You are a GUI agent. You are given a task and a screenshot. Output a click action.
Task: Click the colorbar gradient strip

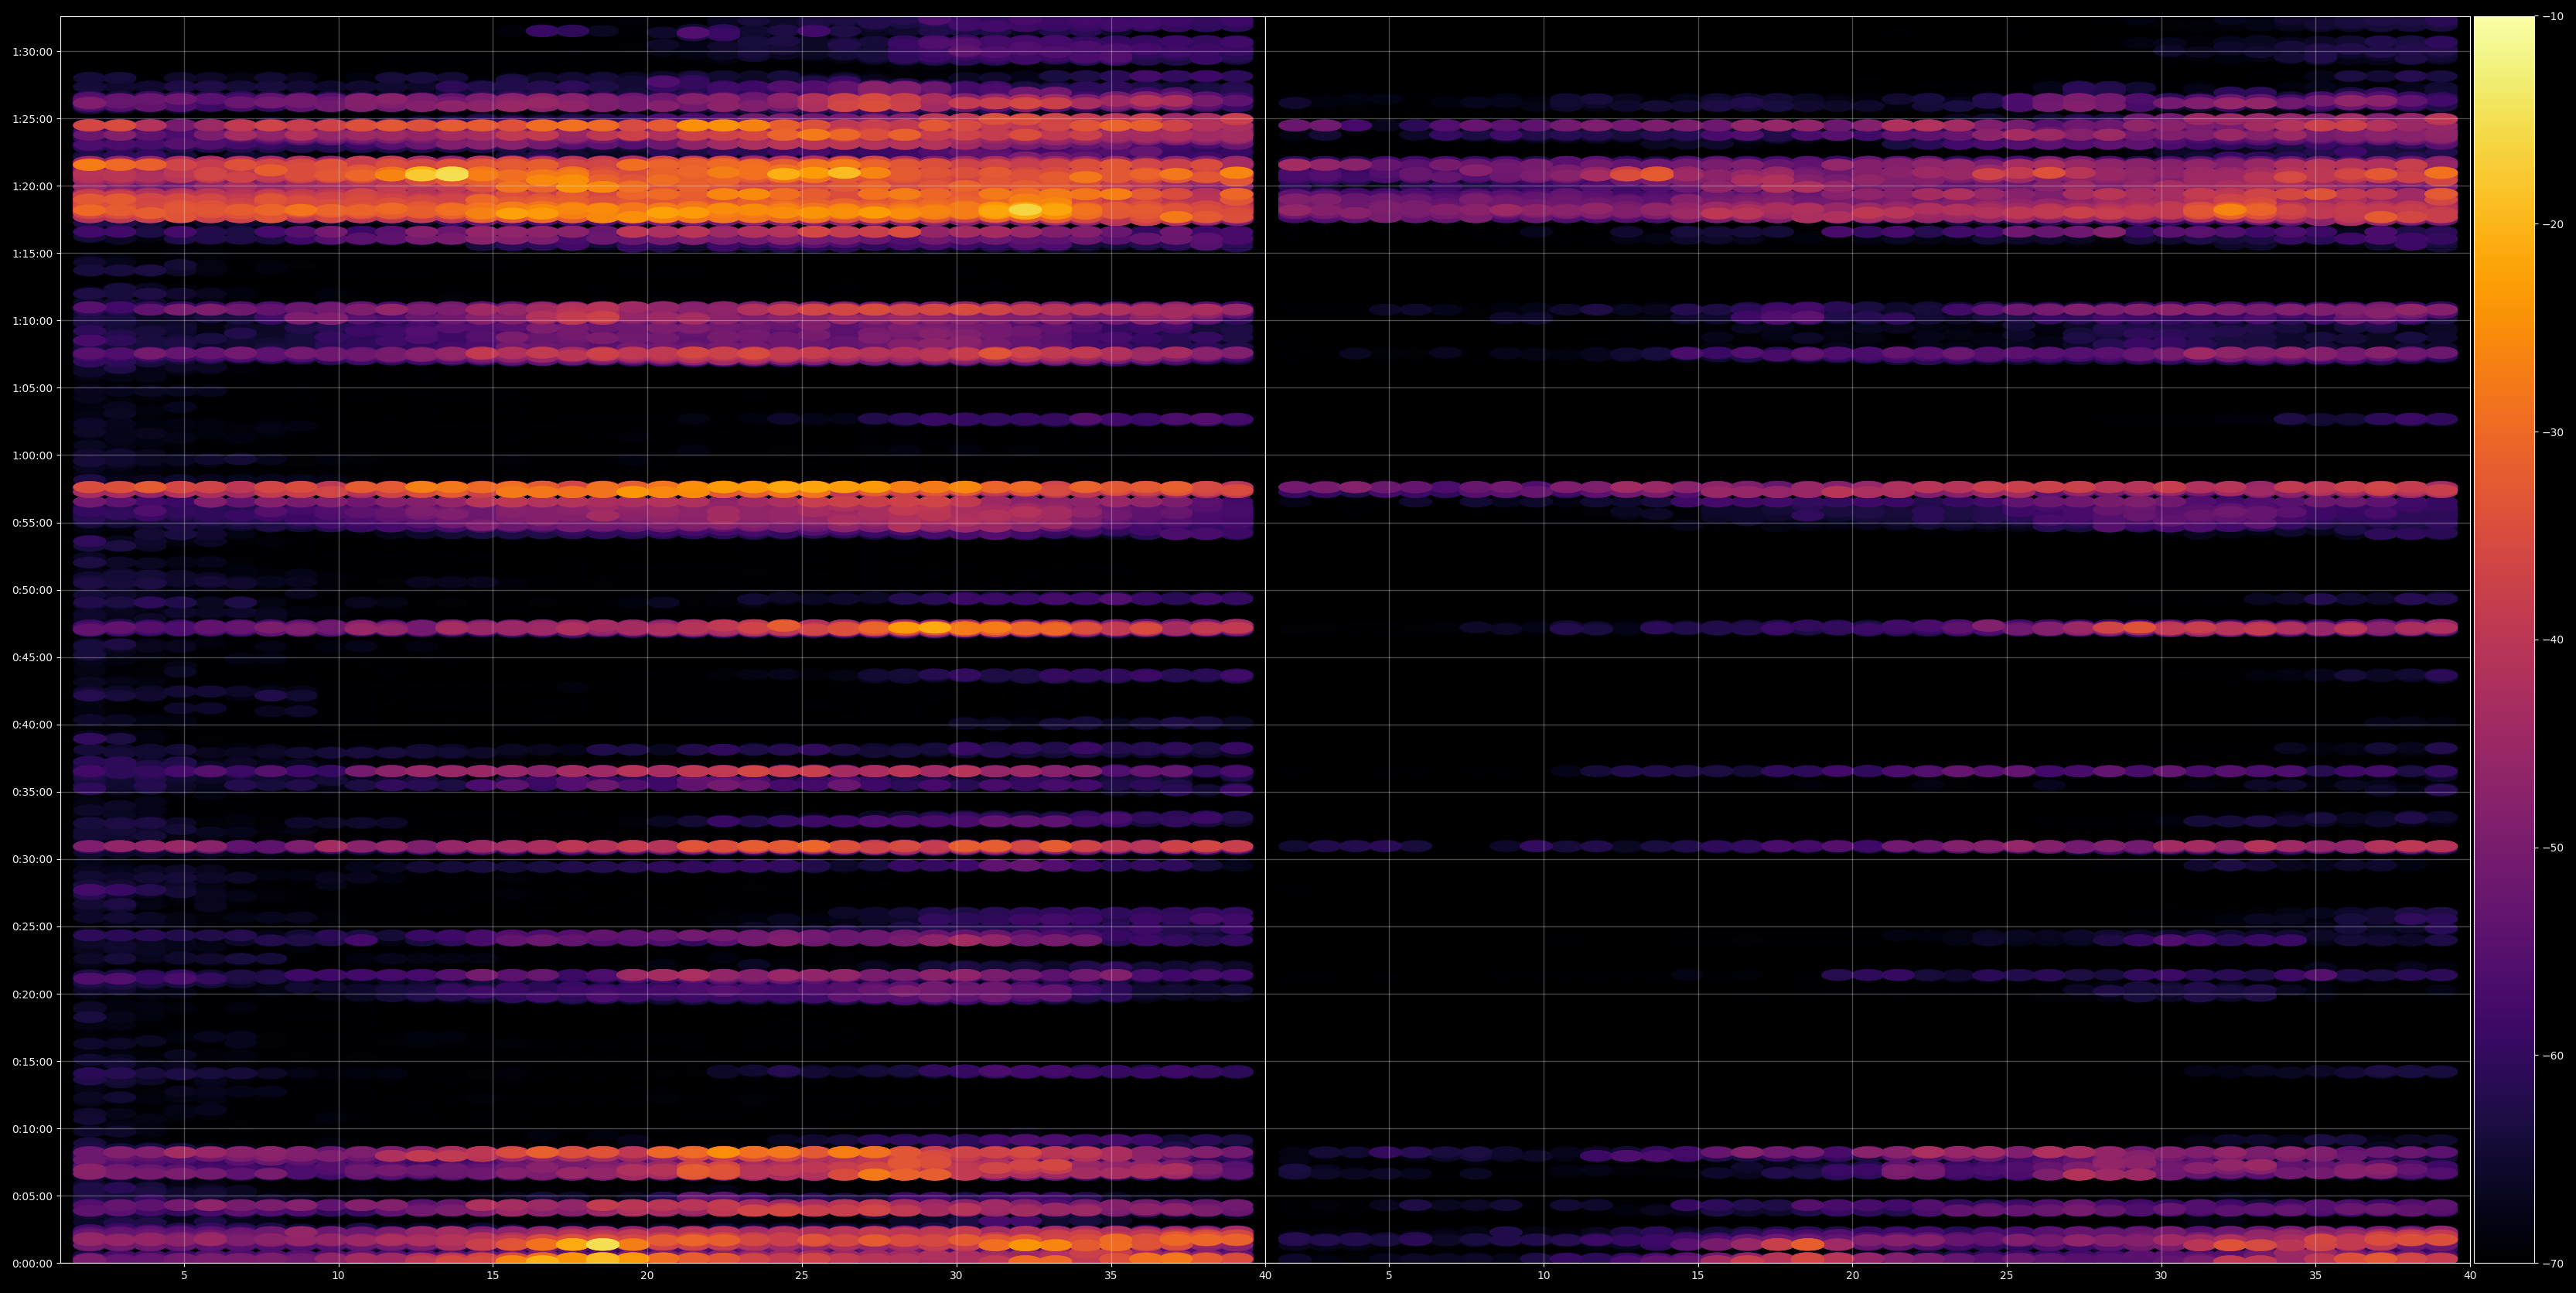coord(2504,640)
